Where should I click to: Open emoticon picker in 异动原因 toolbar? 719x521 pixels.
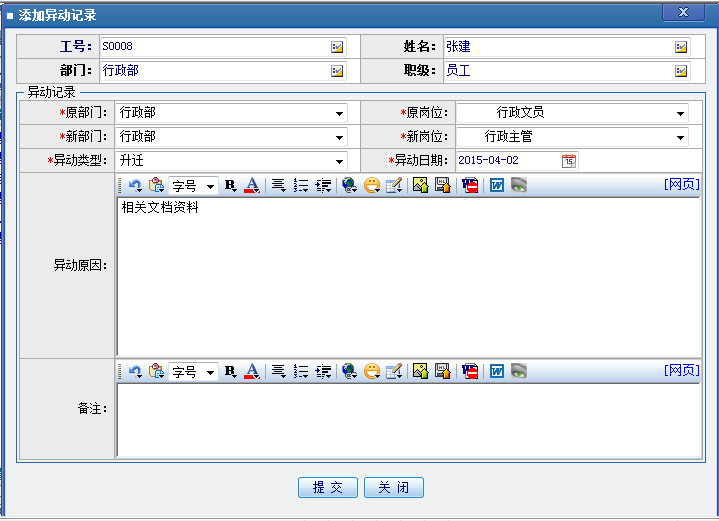(x=371, y=185)
